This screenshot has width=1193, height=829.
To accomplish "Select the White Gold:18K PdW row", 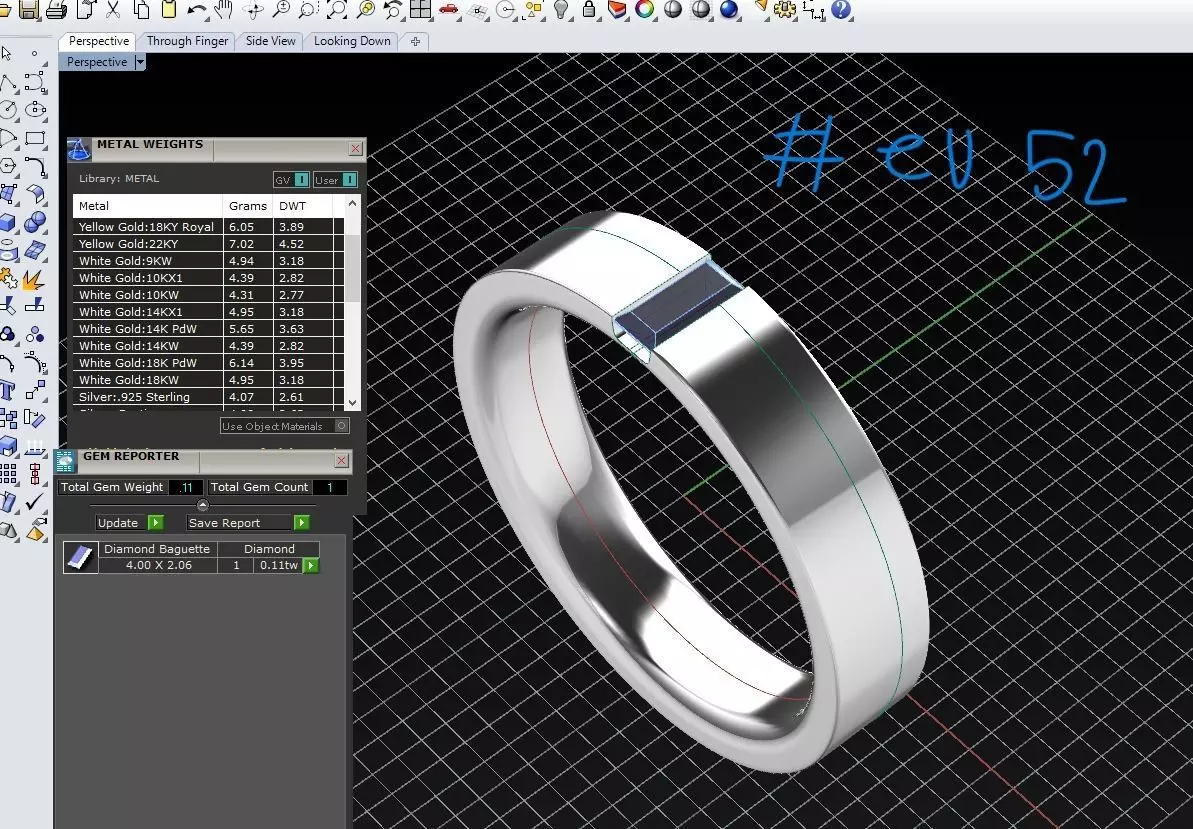I will tap(209, 363).
